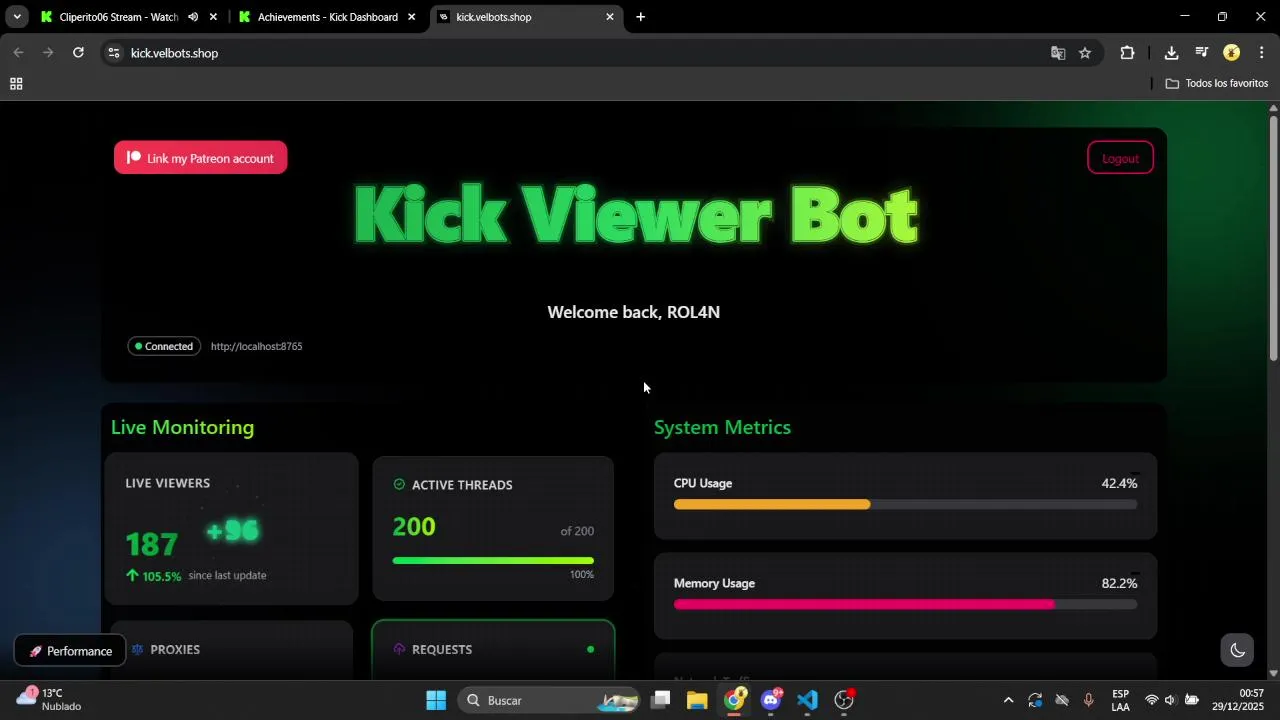The height and width of the screenshot is (720, 1280).
Task: Click the CPU Usage progress bar
Action: tap(905, 505)
